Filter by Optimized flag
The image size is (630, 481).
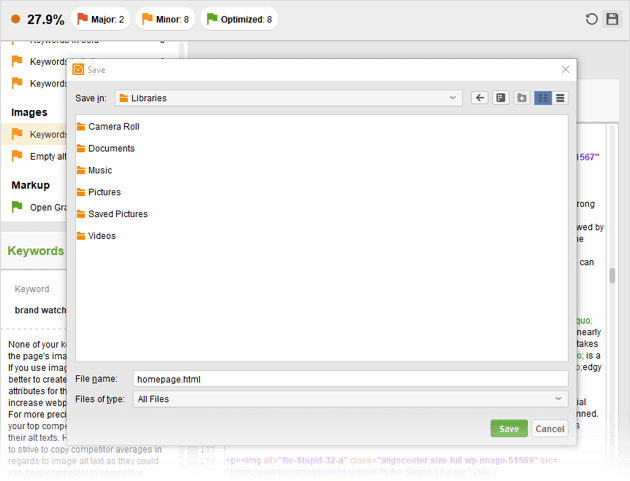coord(239,19)
